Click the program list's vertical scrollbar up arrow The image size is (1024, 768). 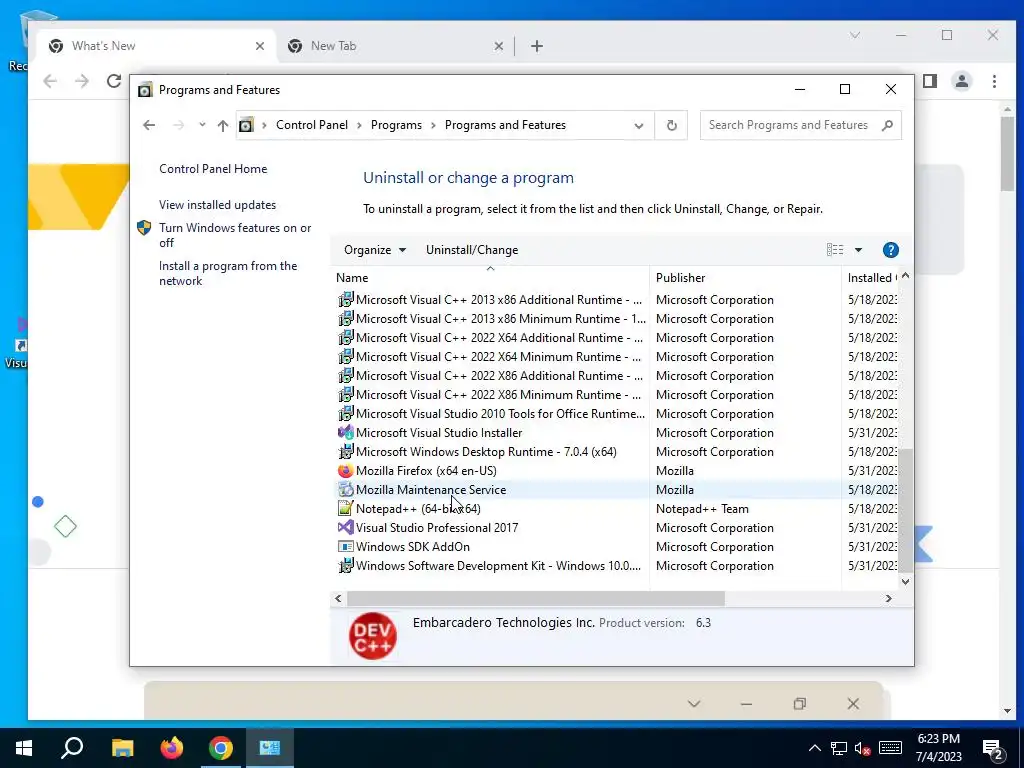tap(905, 276)
